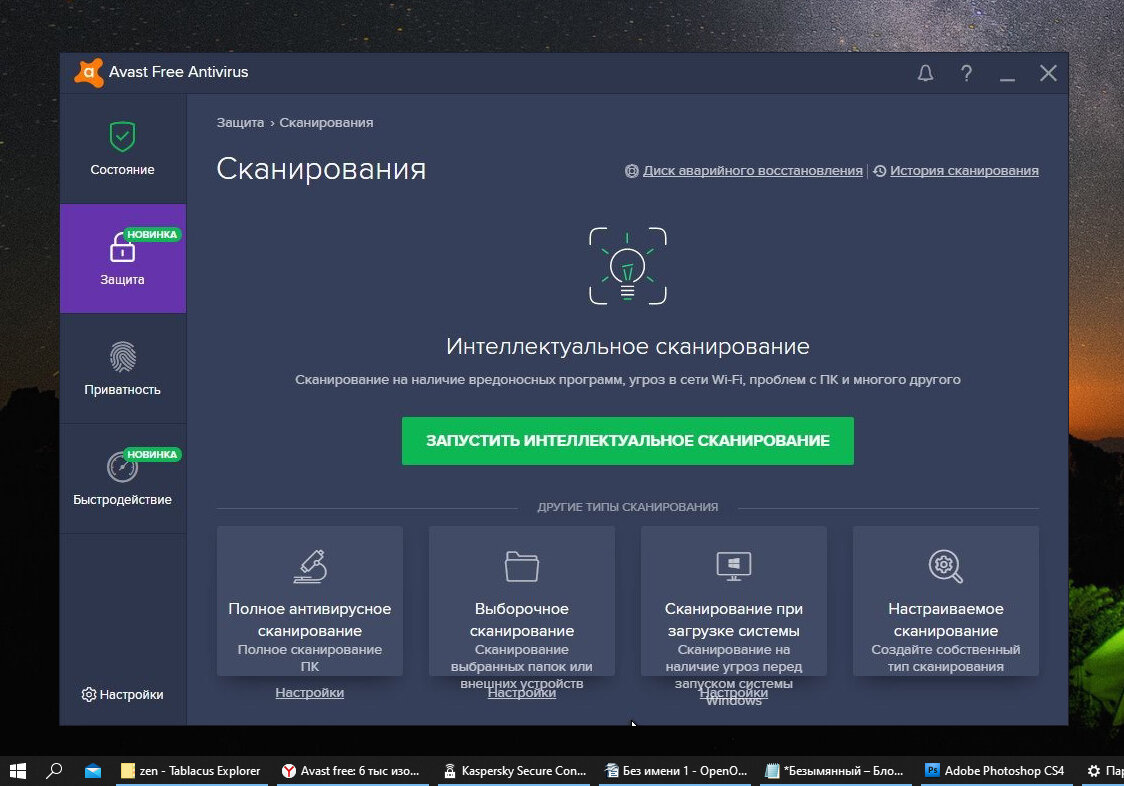Click the taskbar search magnifier icon

[54, 771]
